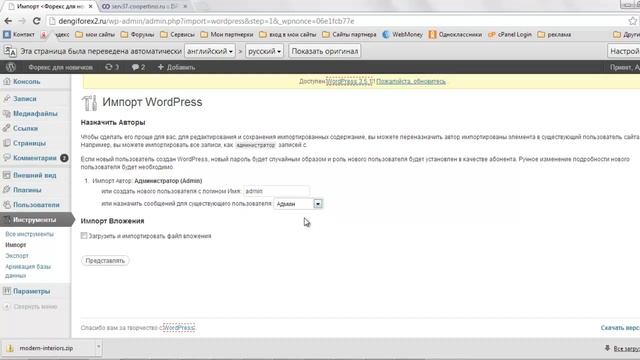Open Архивация базы данных submenu link
Viewport: 640px width, 360px height.
pyautogui.click(x=28, y=271)
